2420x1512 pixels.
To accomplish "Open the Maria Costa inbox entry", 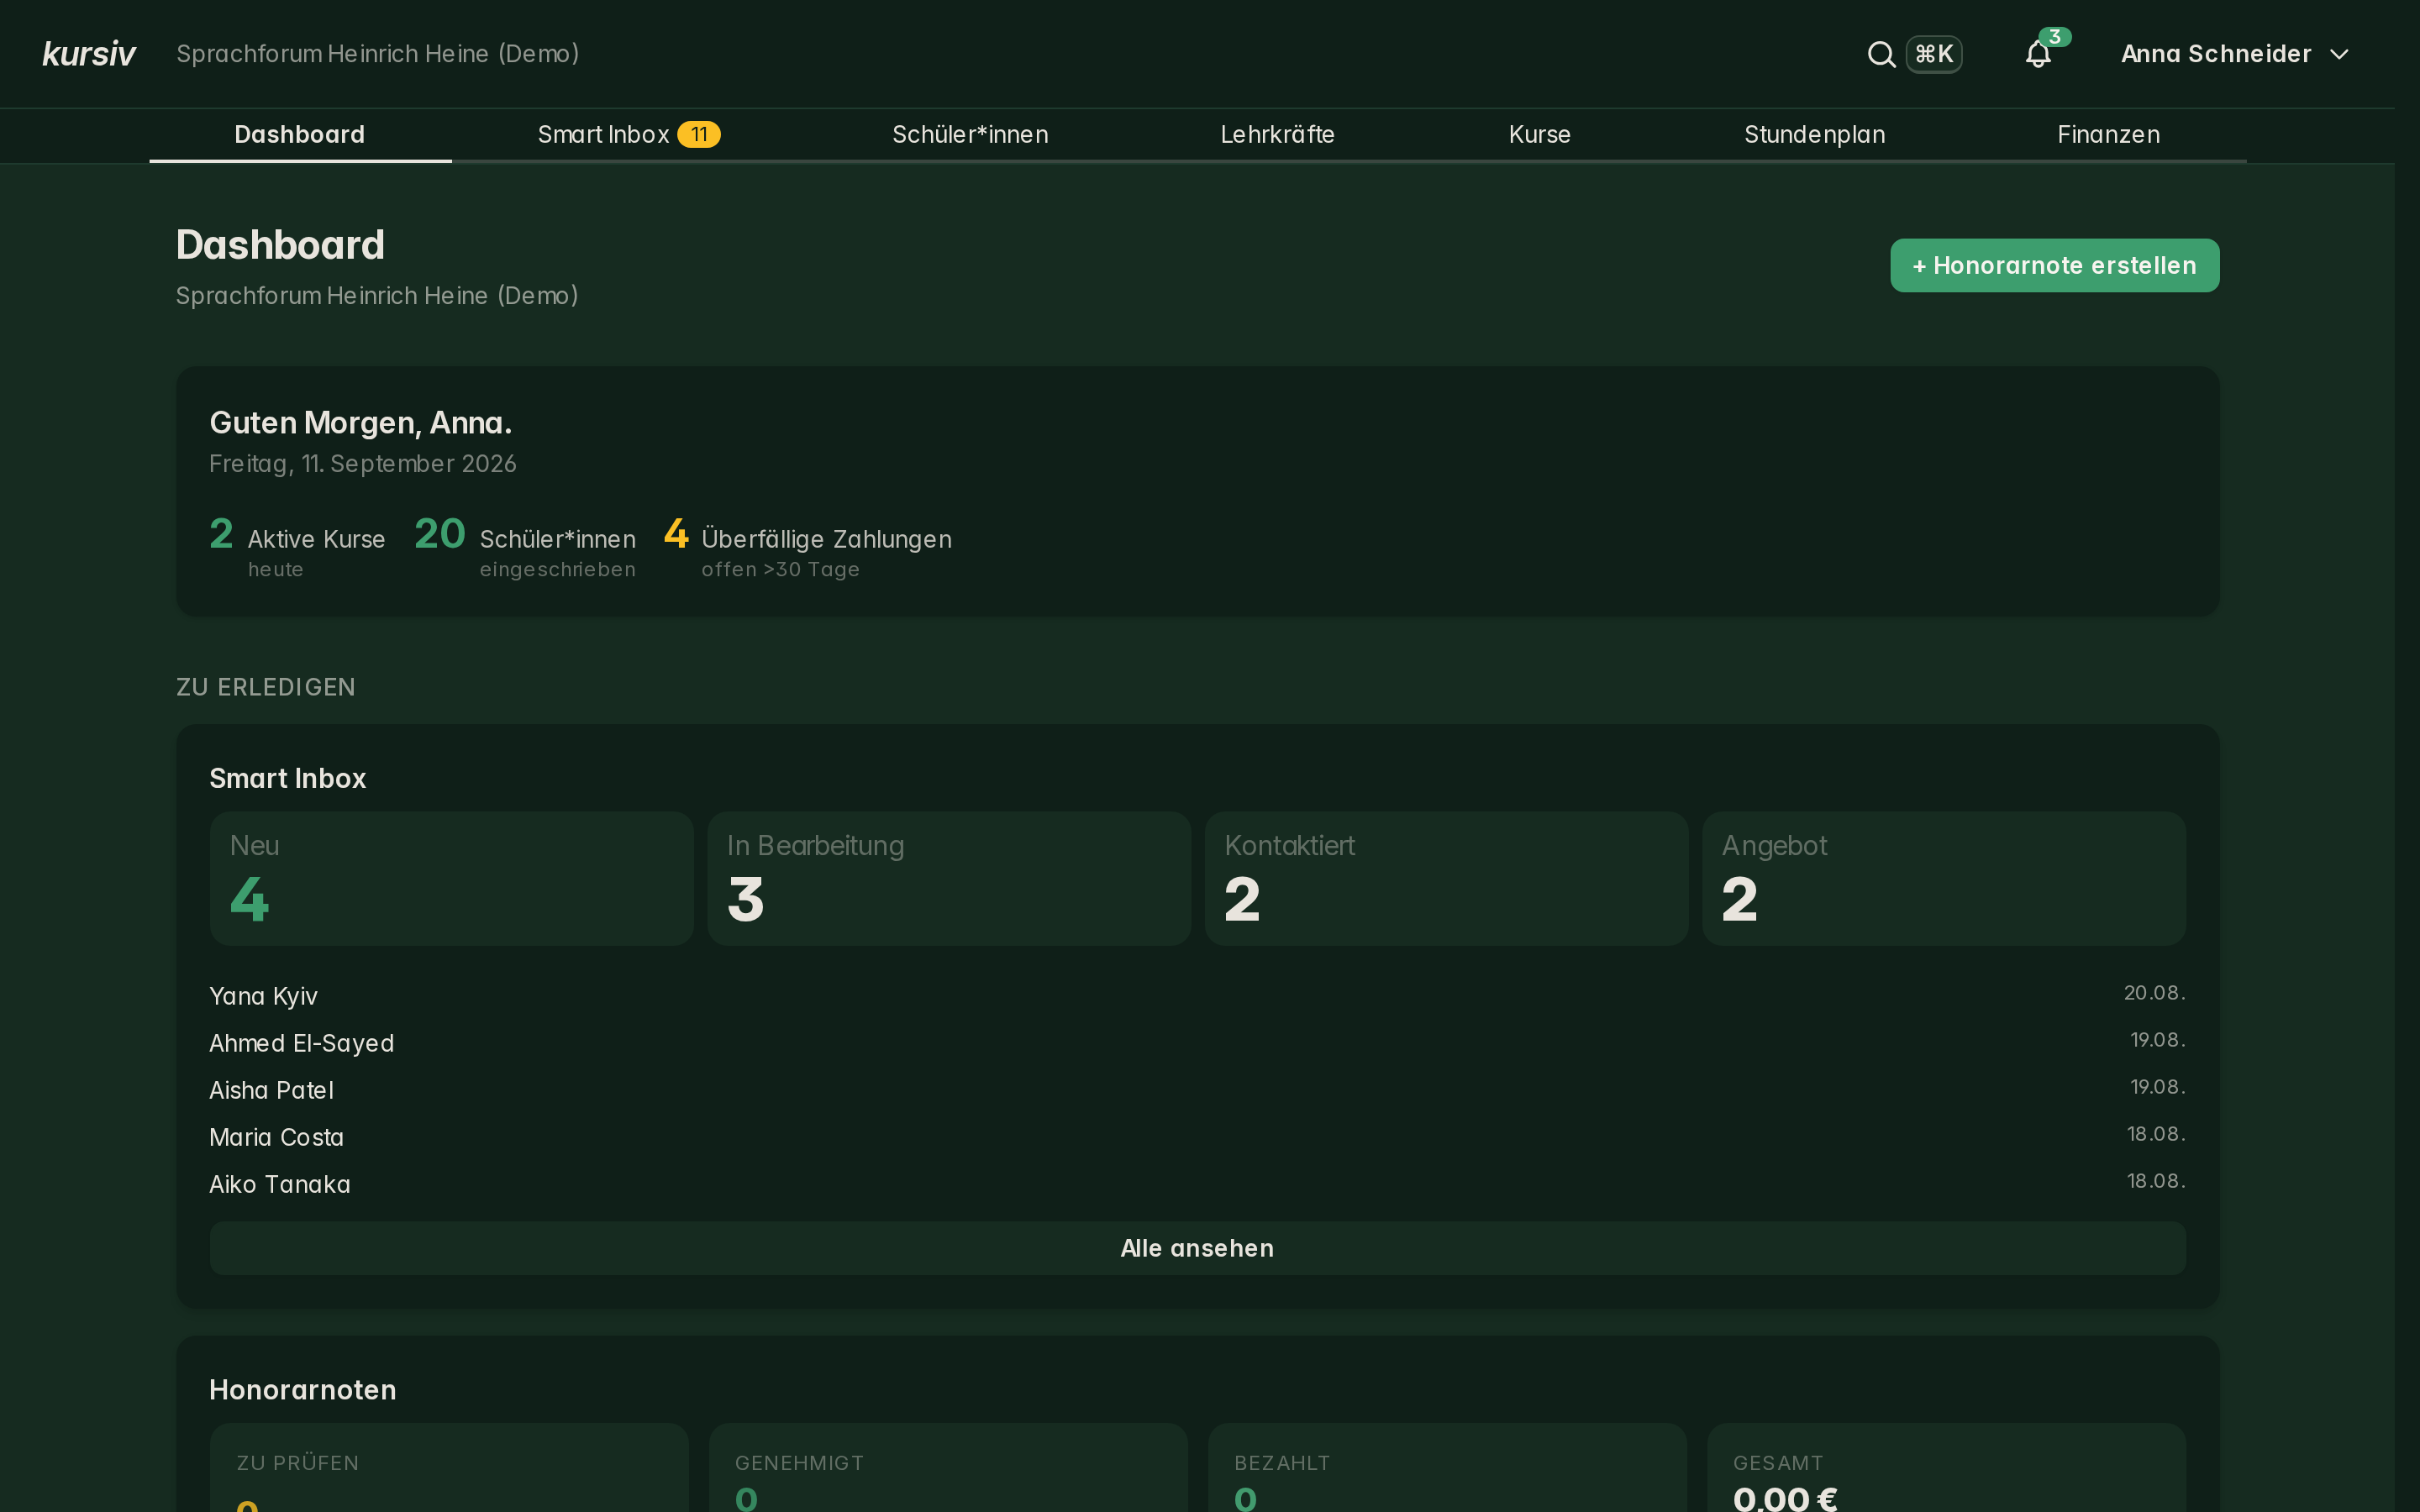I will 1197,1136.
